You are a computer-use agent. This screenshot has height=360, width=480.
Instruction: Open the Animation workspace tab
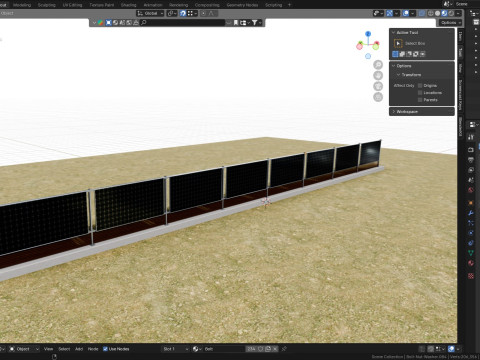[x=153, y=5]
